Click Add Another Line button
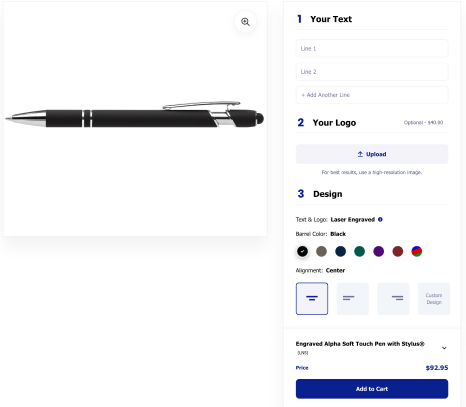This screenshot has width=466, height=407. point(372,95)
